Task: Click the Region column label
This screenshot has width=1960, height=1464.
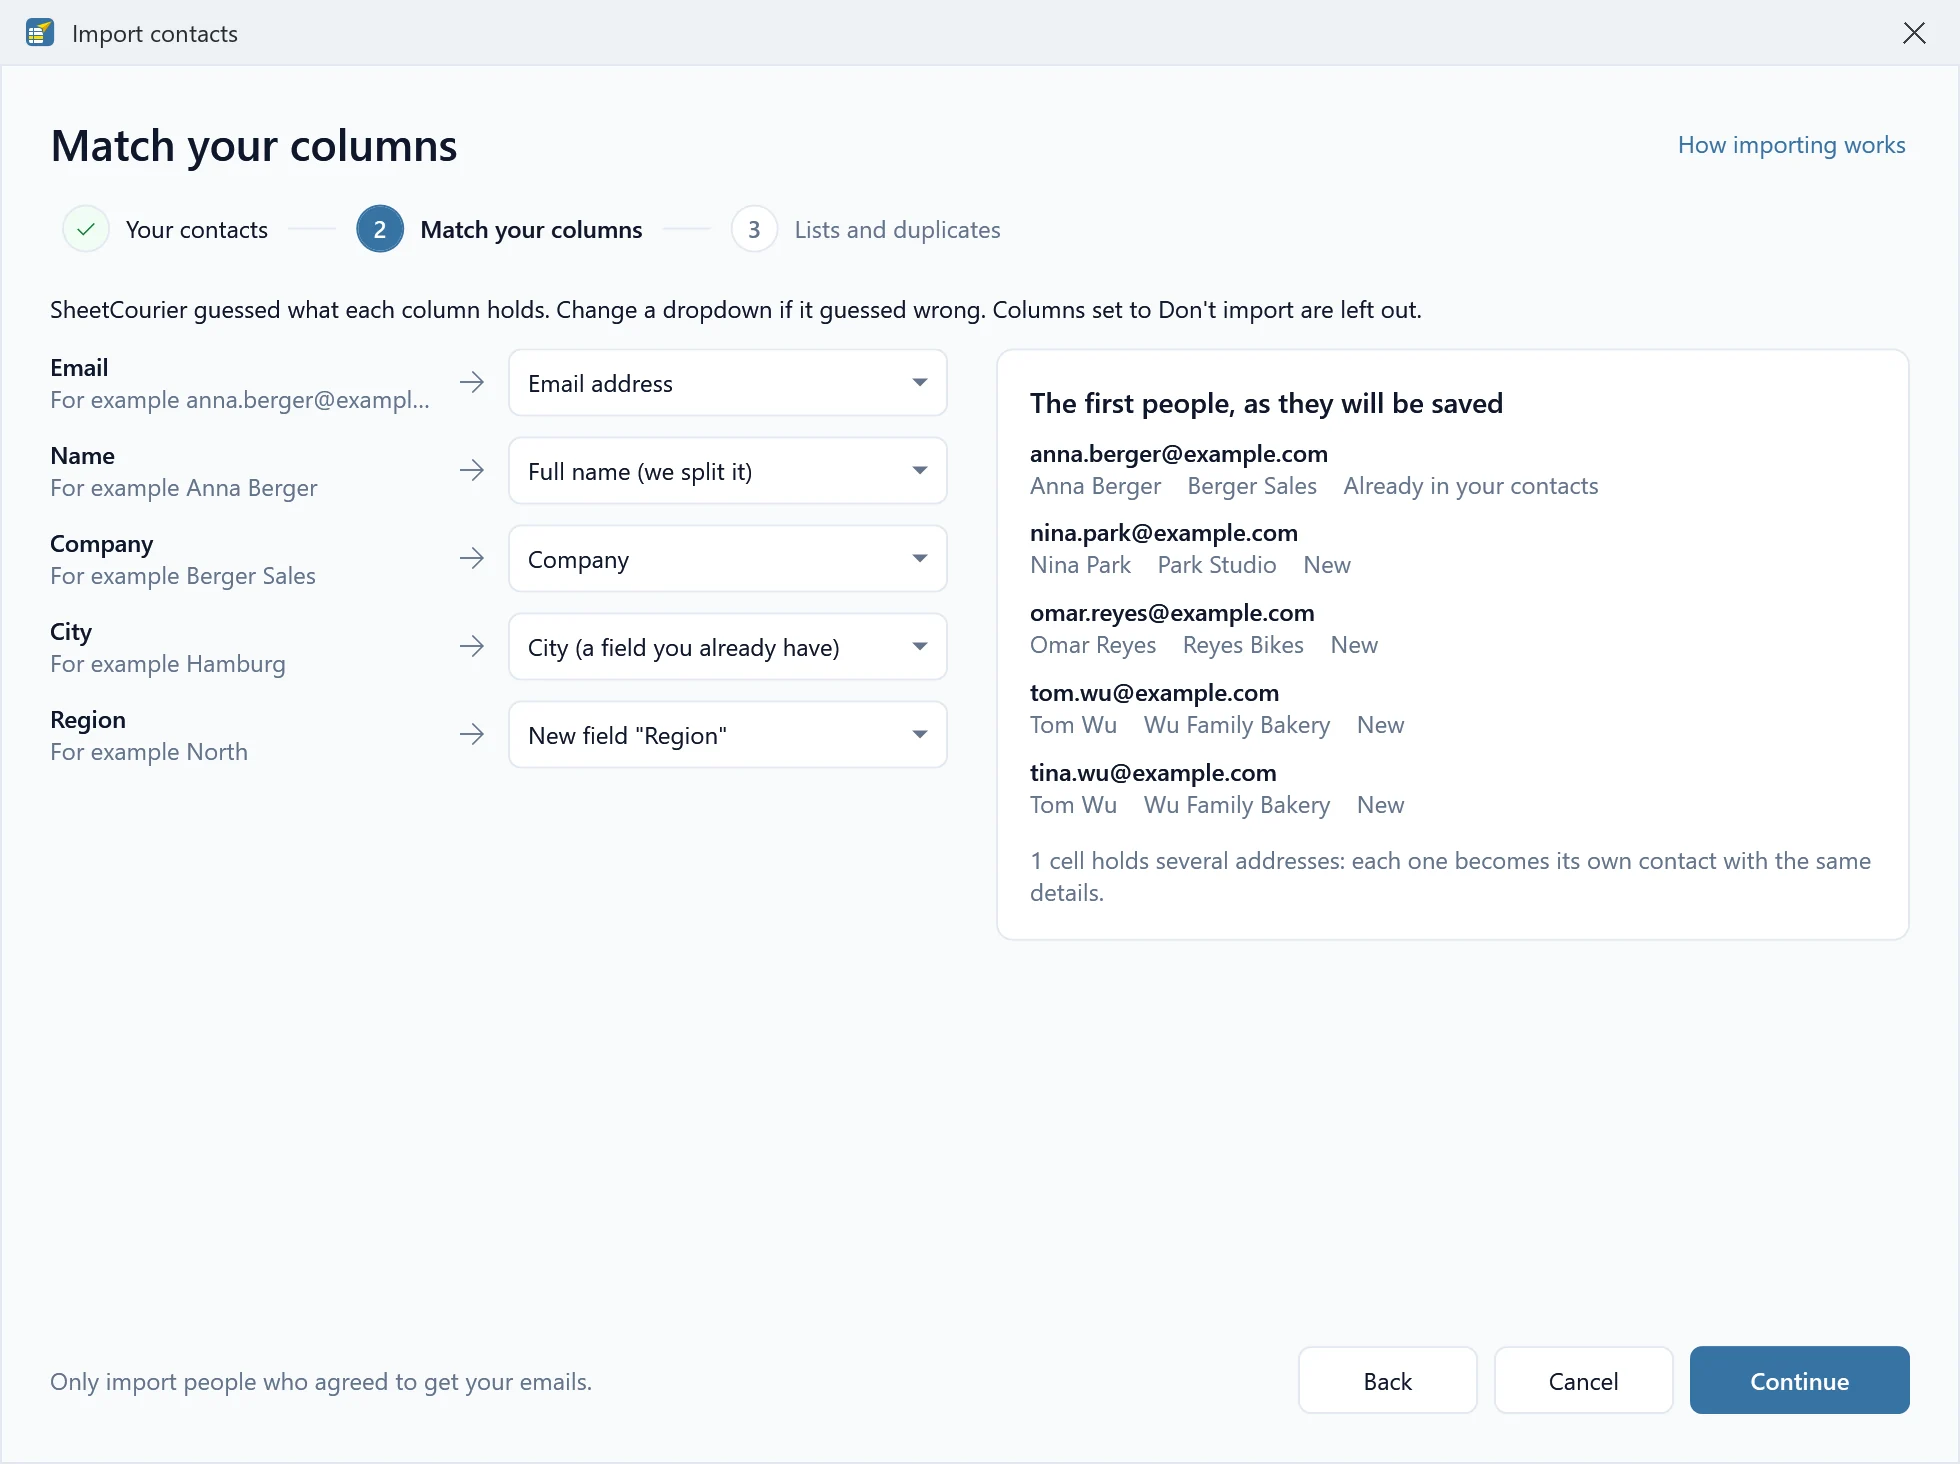Action: click(x=88, y=720)
